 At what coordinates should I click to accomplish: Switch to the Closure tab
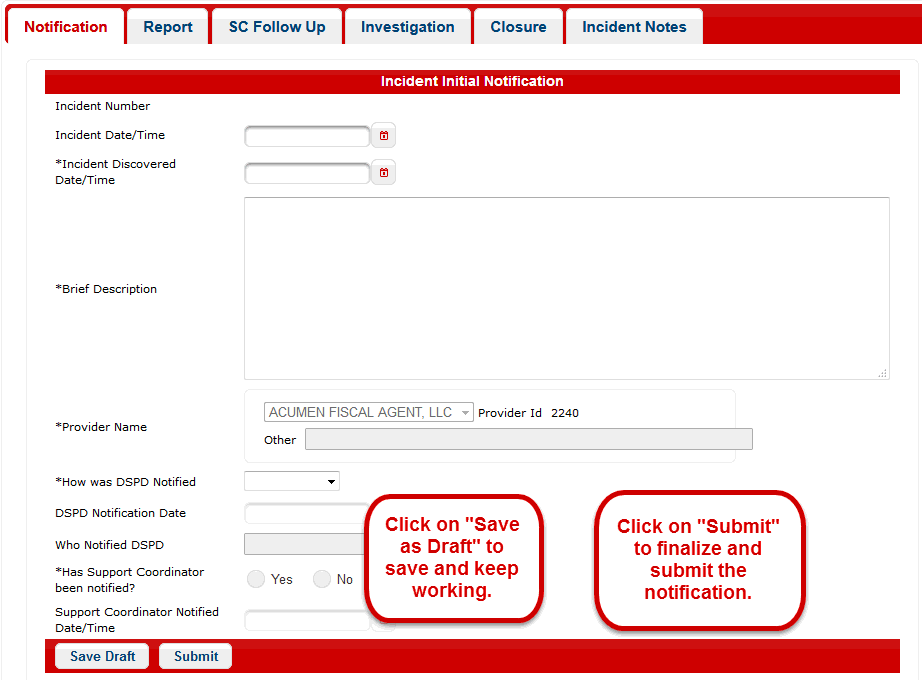click(x=518, y=27)
